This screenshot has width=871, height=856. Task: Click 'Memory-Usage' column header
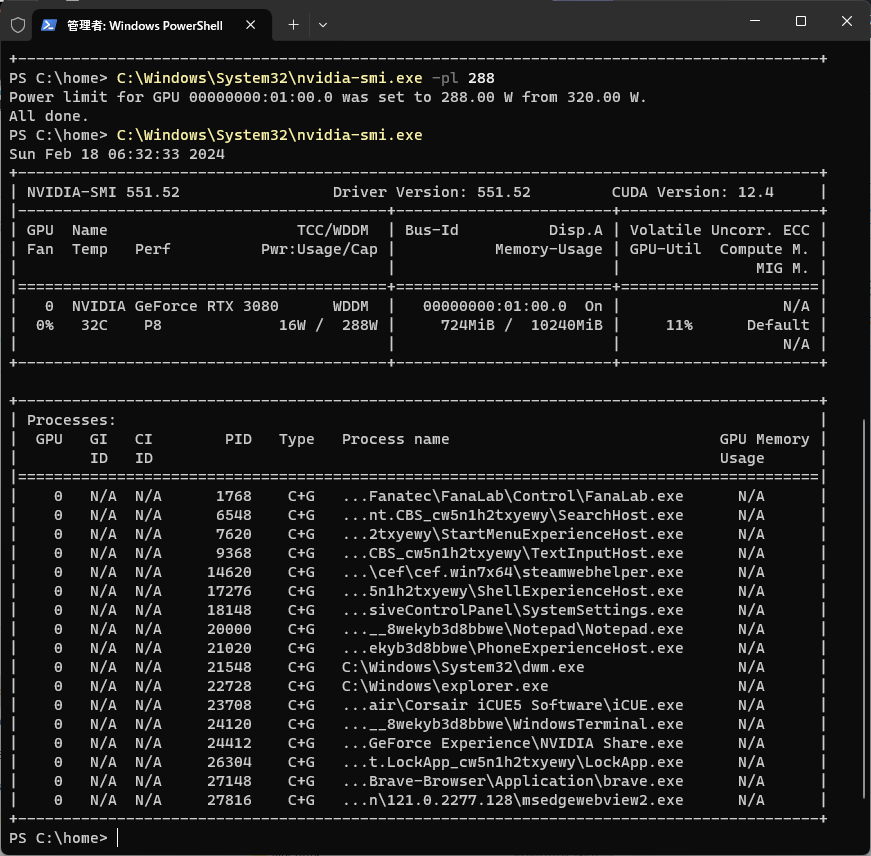point(549,249)
